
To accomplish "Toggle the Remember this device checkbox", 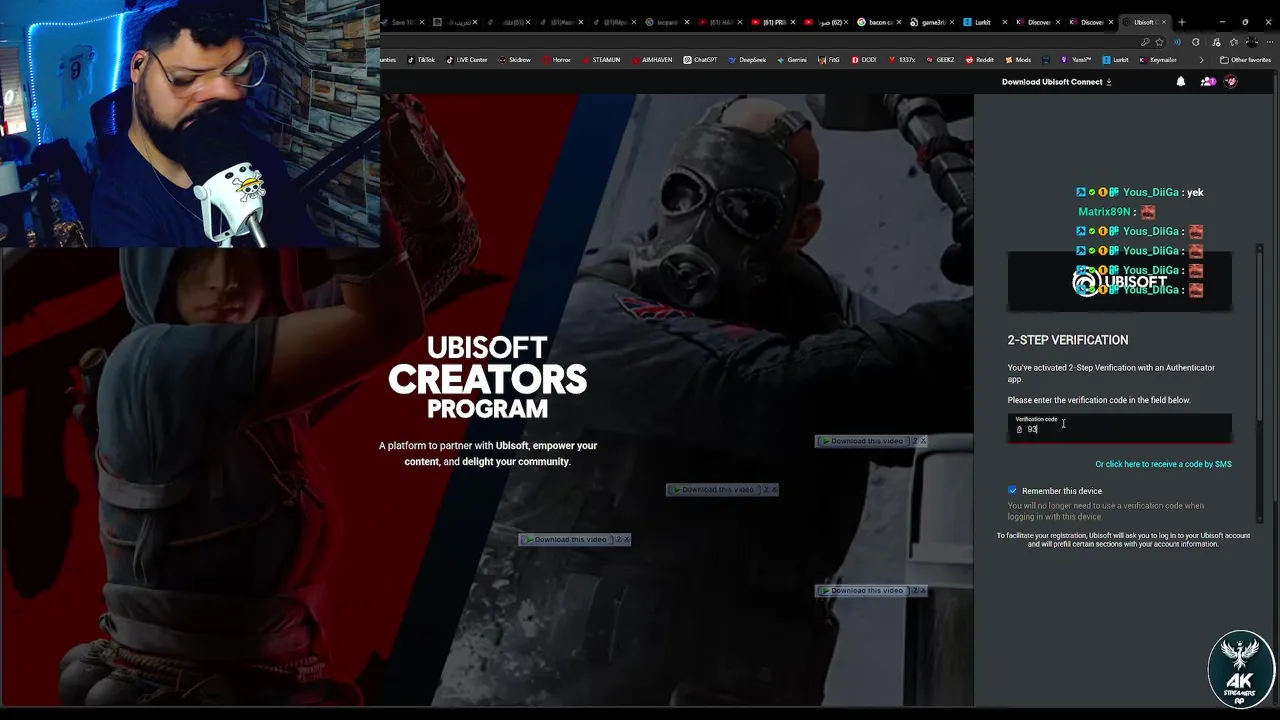I will 1012,490.
